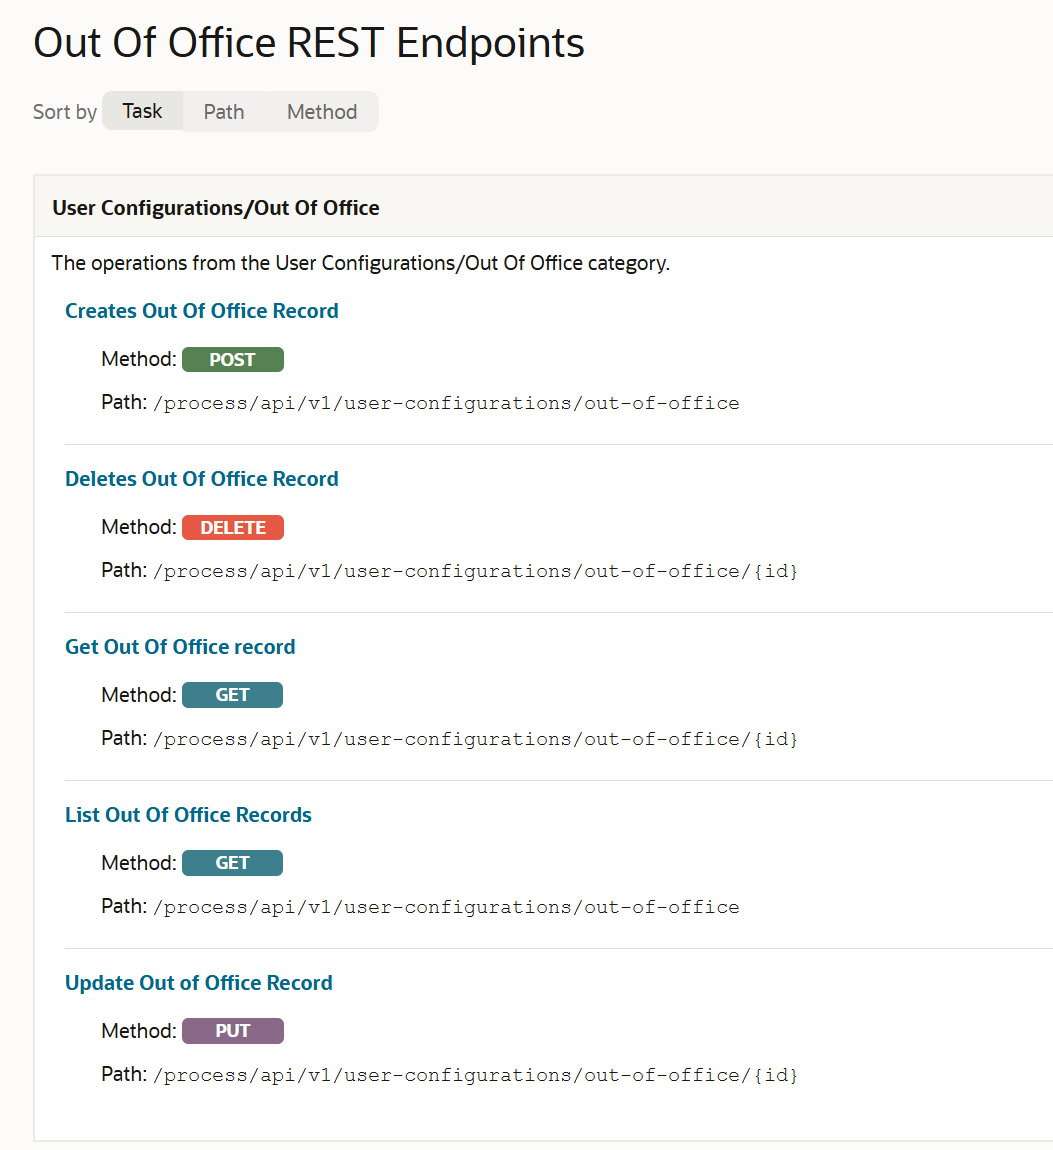Click the GET badge under Get Out Of Office record
The image size is (1053, 1150).
tap(232, 694)
